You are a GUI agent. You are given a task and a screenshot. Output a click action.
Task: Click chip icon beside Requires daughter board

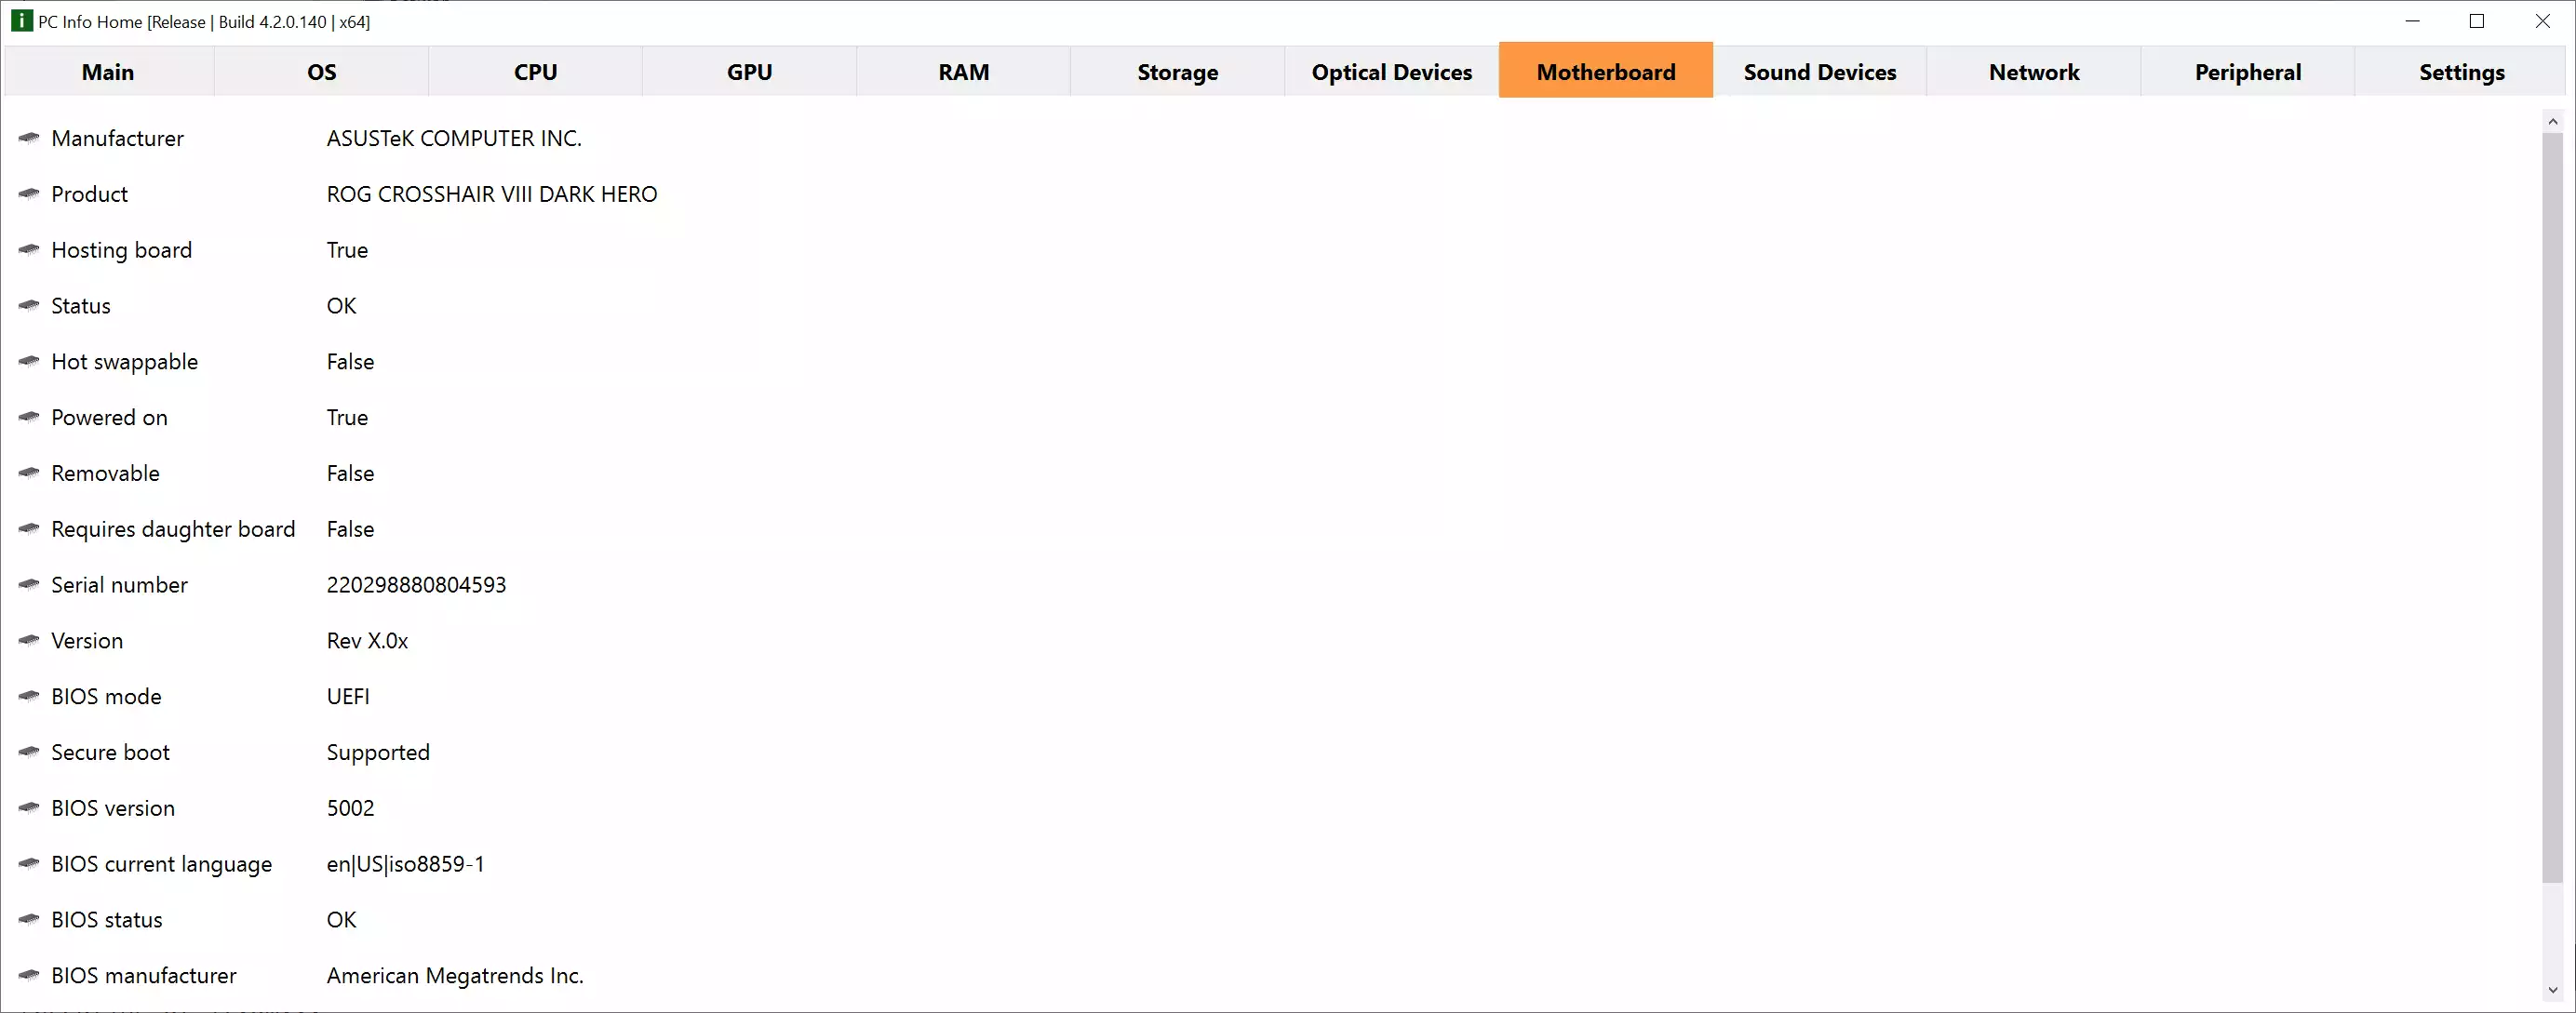[x=29, y=529]
